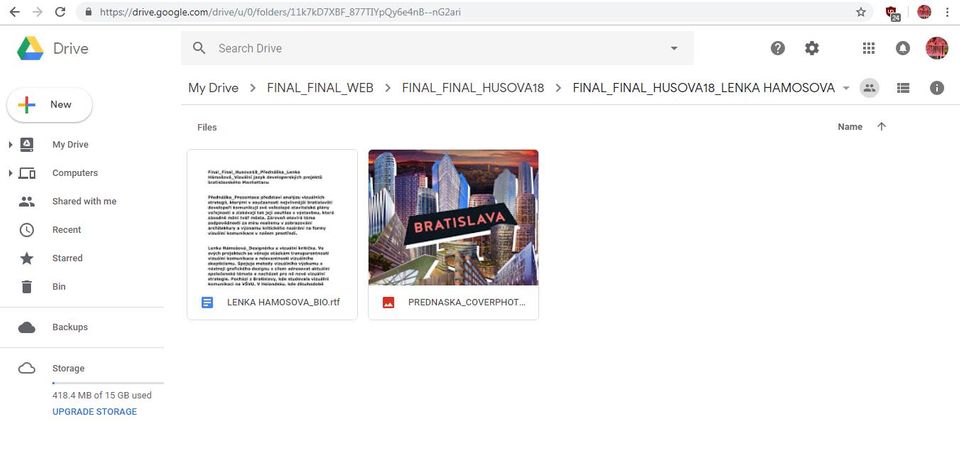Switch to list view layout
This screenshot has height=452, width=960.
click(903, 88)
